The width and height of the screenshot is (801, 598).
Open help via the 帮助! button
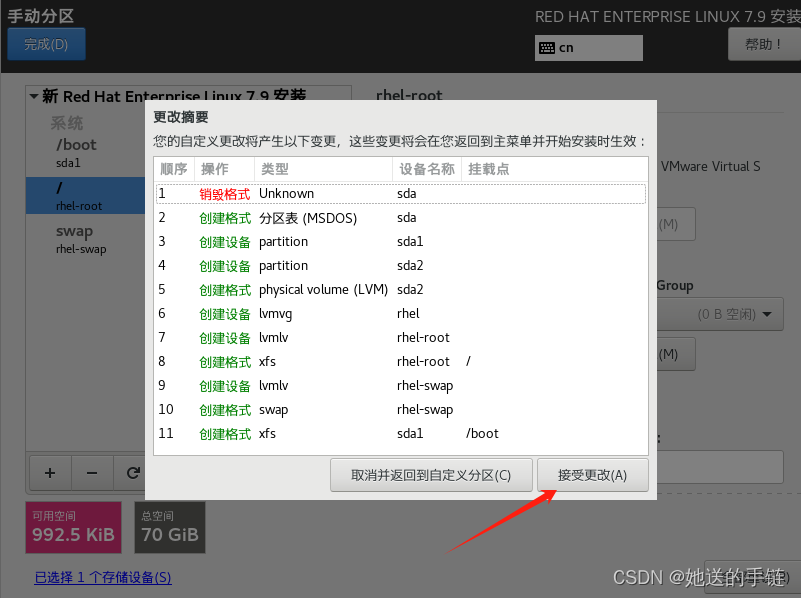pyautogui.click(x=763, y=44)
